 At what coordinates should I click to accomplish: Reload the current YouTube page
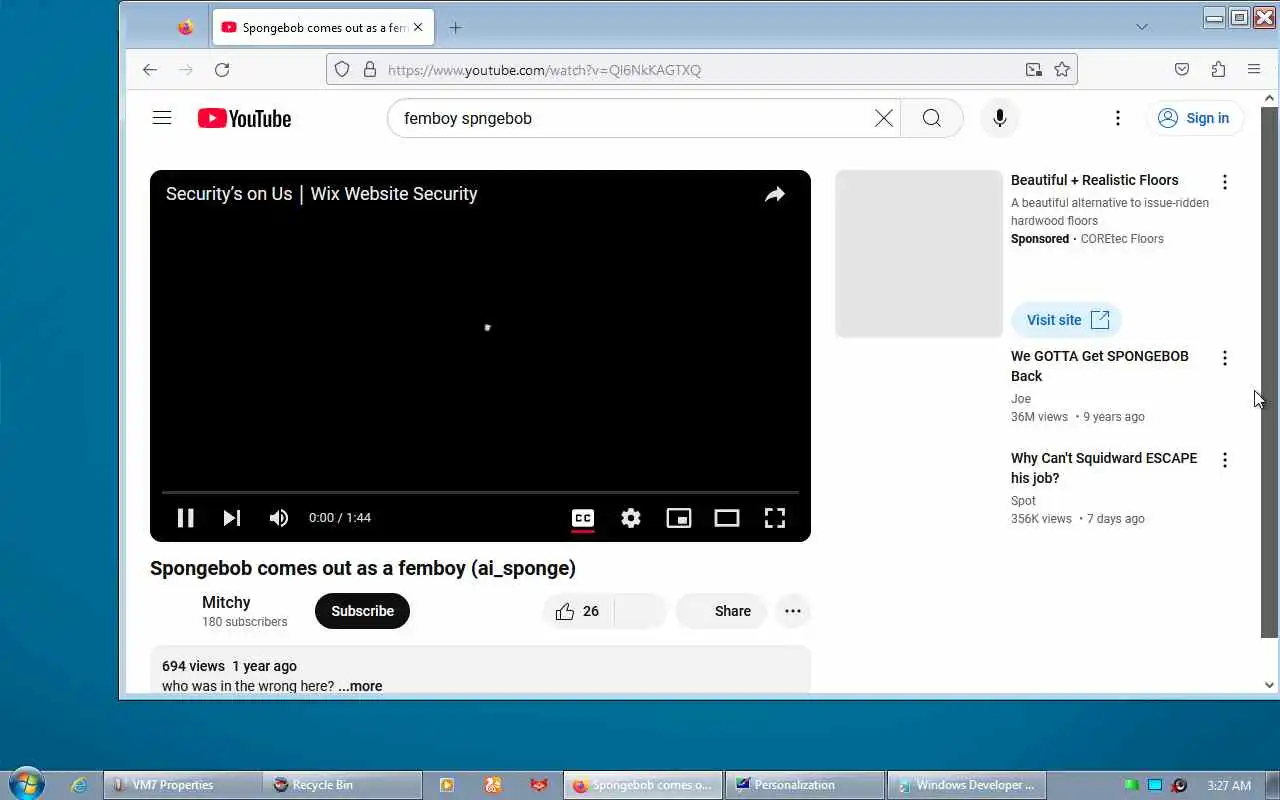222,69
